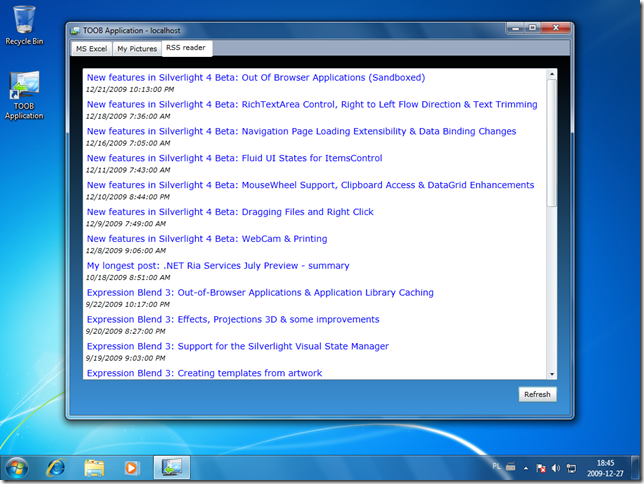Open the on-screen keyboard tray icon
644x484 pixels.
[x=511, y=467]
